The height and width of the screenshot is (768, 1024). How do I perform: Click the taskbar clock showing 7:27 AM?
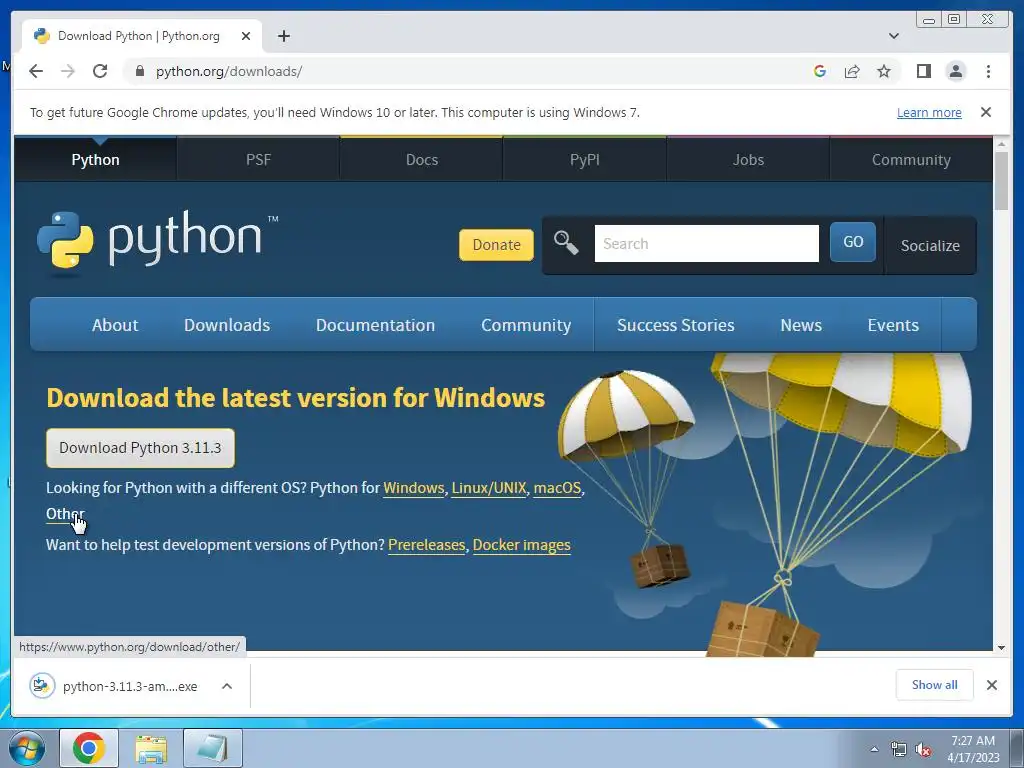click(973, 748)
